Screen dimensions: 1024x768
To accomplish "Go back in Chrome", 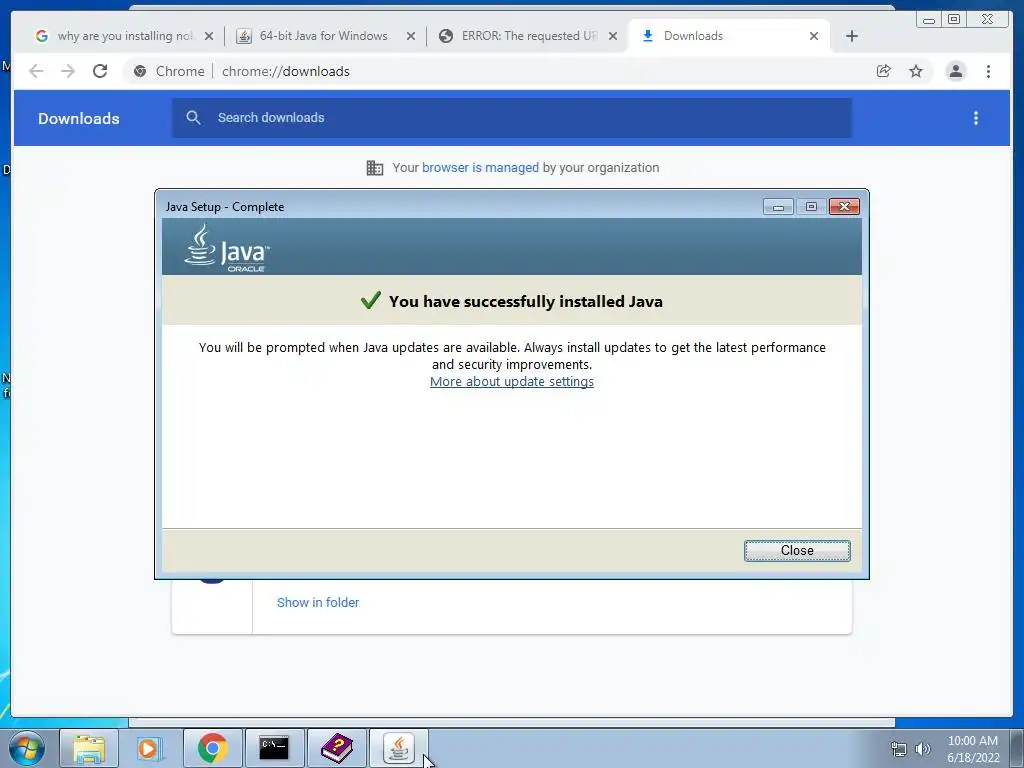I will 36,71.
